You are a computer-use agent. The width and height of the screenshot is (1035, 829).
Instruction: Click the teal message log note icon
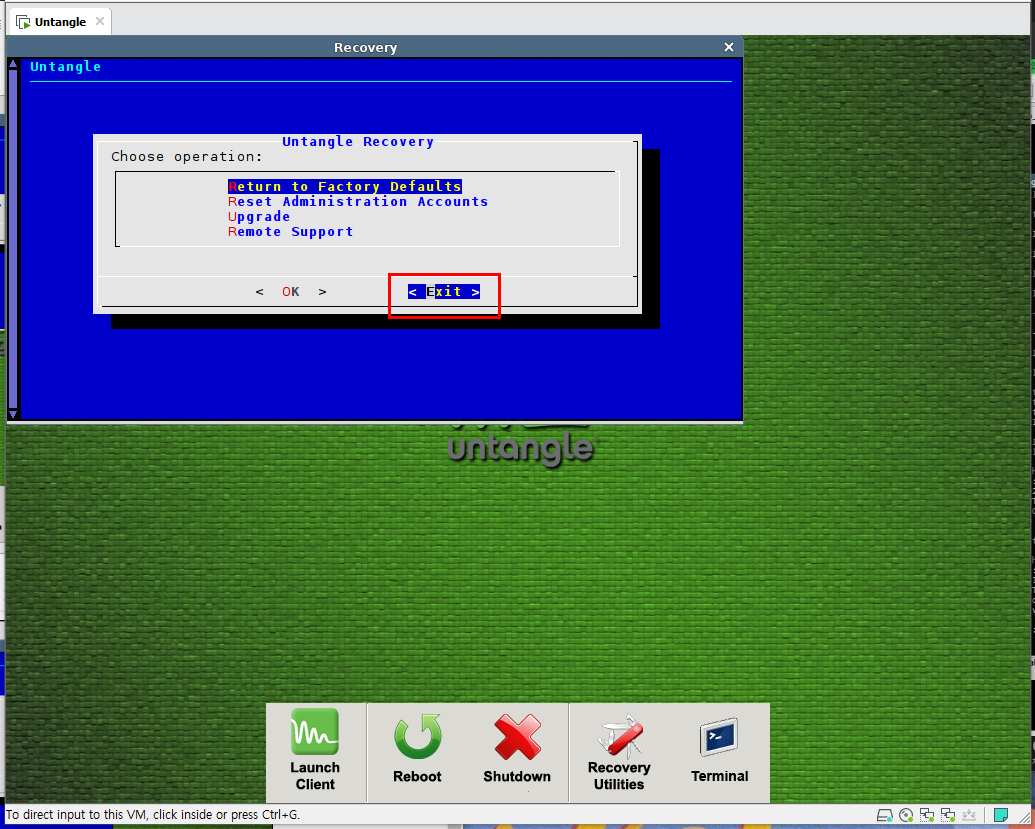[x=1001, y=815]
